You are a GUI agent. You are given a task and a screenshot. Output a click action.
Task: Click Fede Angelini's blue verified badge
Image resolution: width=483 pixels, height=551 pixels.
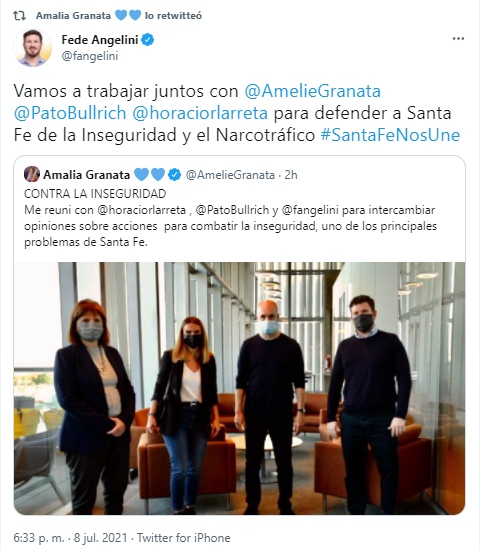point(148,40)
